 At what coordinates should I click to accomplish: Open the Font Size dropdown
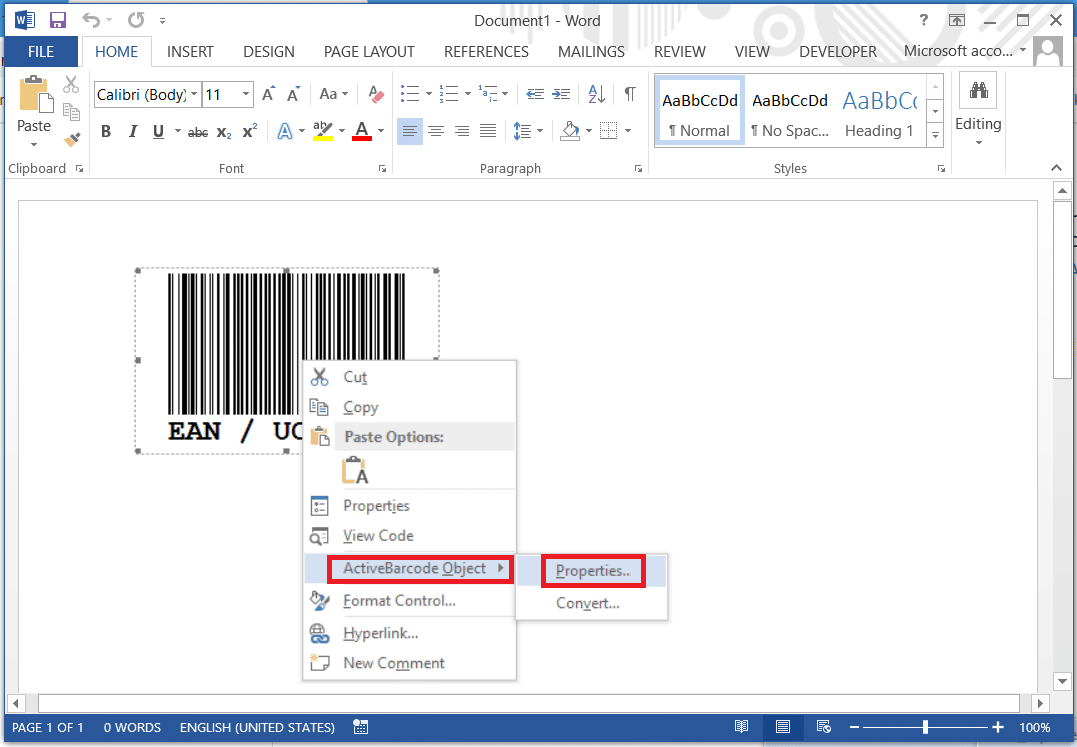tap(244, 94)
